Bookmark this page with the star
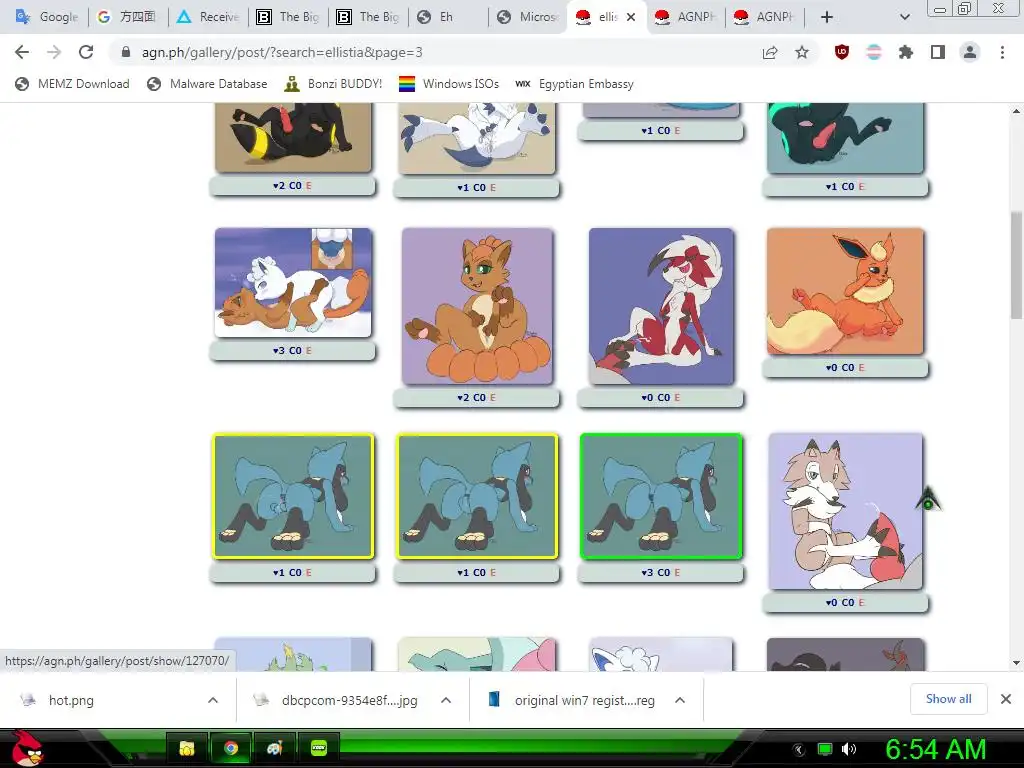 [802, 52]
